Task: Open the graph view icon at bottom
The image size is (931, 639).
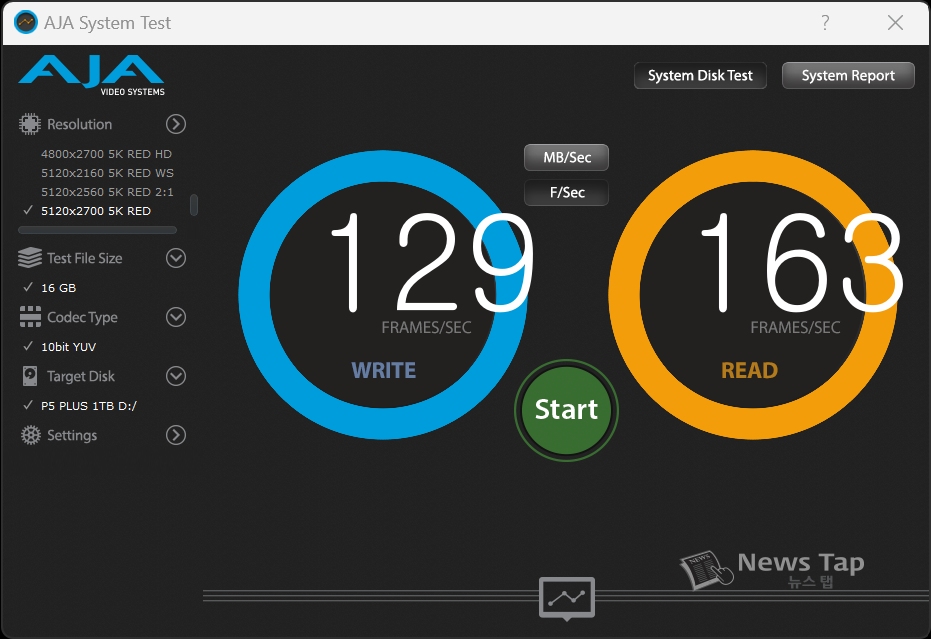Action: 567,598
